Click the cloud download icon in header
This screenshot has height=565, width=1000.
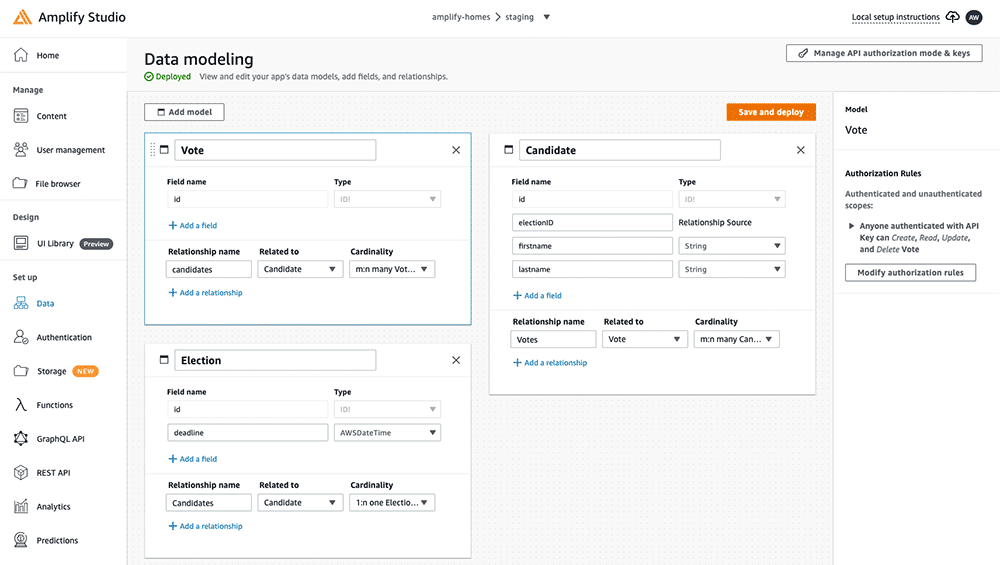(952, 17)
